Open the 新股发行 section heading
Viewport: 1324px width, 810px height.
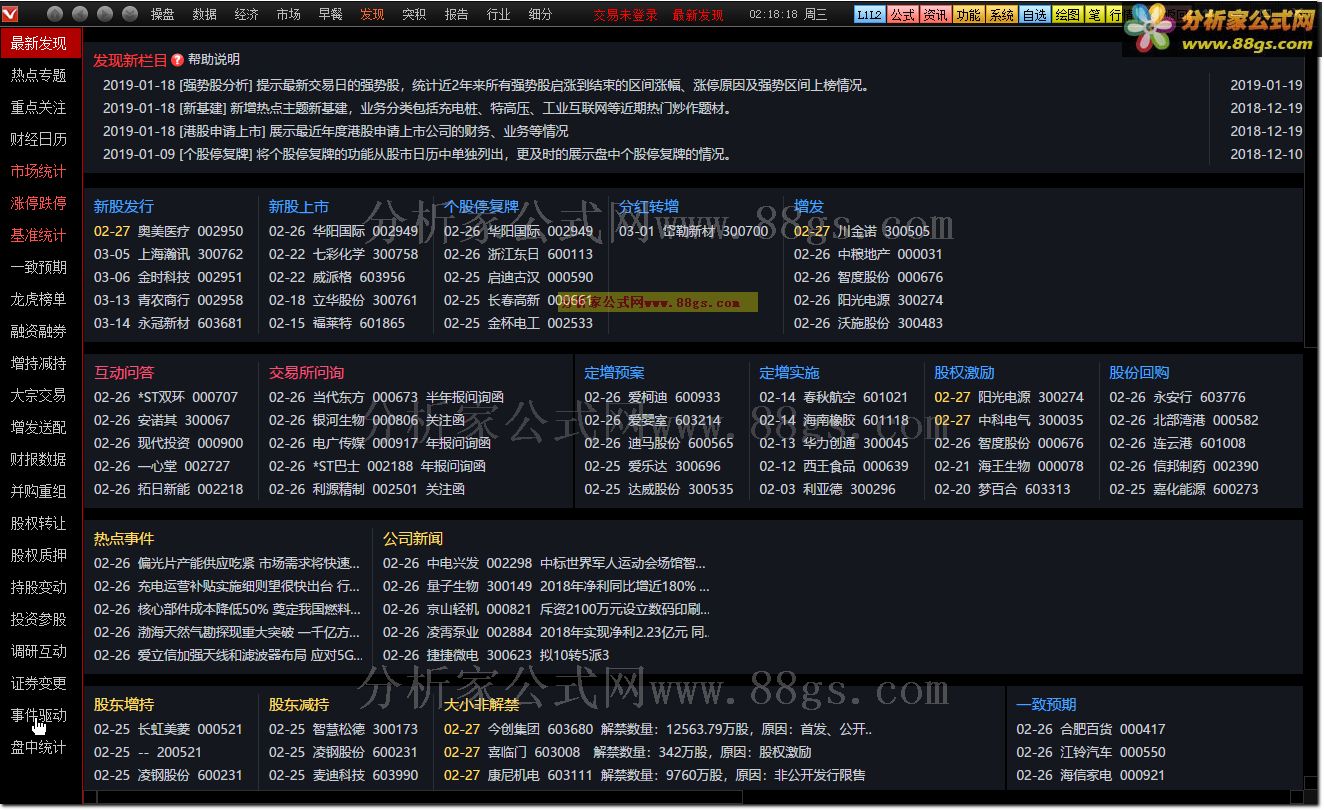124,206
